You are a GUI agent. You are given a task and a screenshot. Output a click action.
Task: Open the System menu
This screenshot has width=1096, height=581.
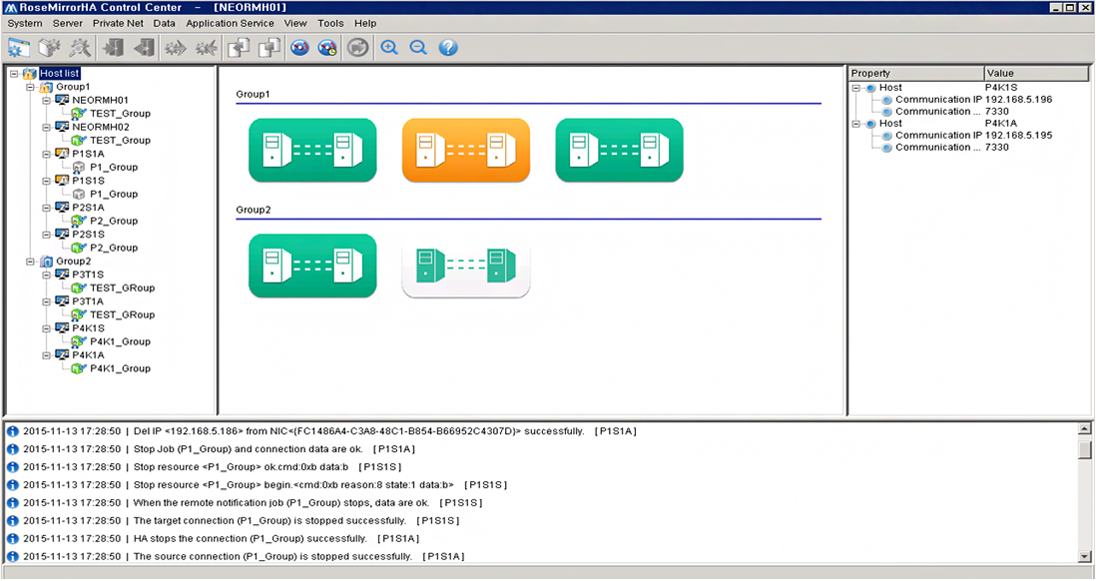(25, 23)
